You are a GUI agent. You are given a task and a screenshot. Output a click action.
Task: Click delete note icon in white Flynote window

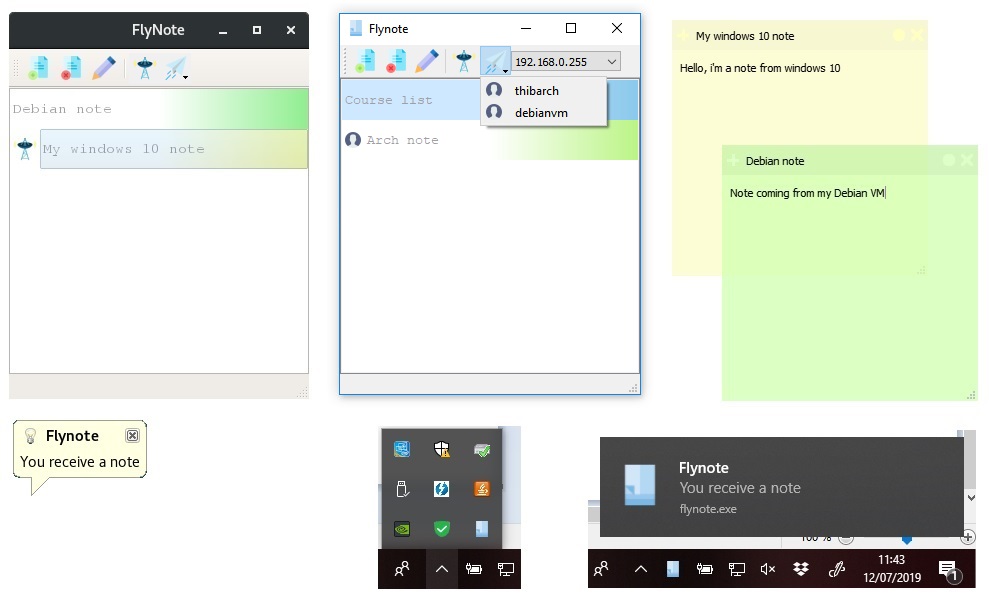pos(396,61)
